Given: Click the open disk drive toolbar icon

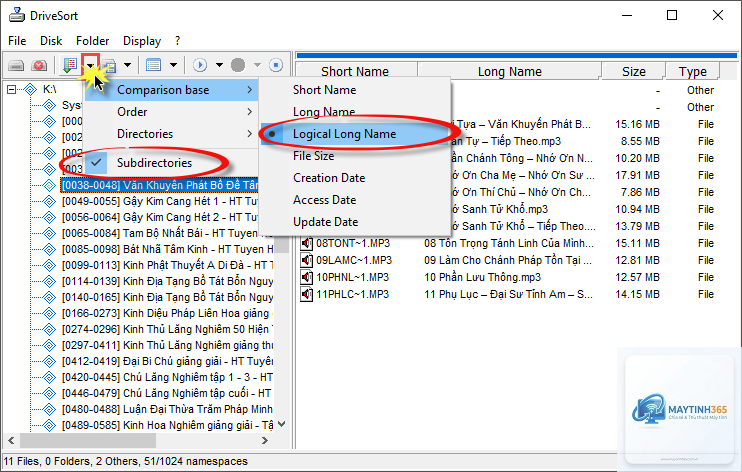Looking at the screenshot, I should point(16,65).
